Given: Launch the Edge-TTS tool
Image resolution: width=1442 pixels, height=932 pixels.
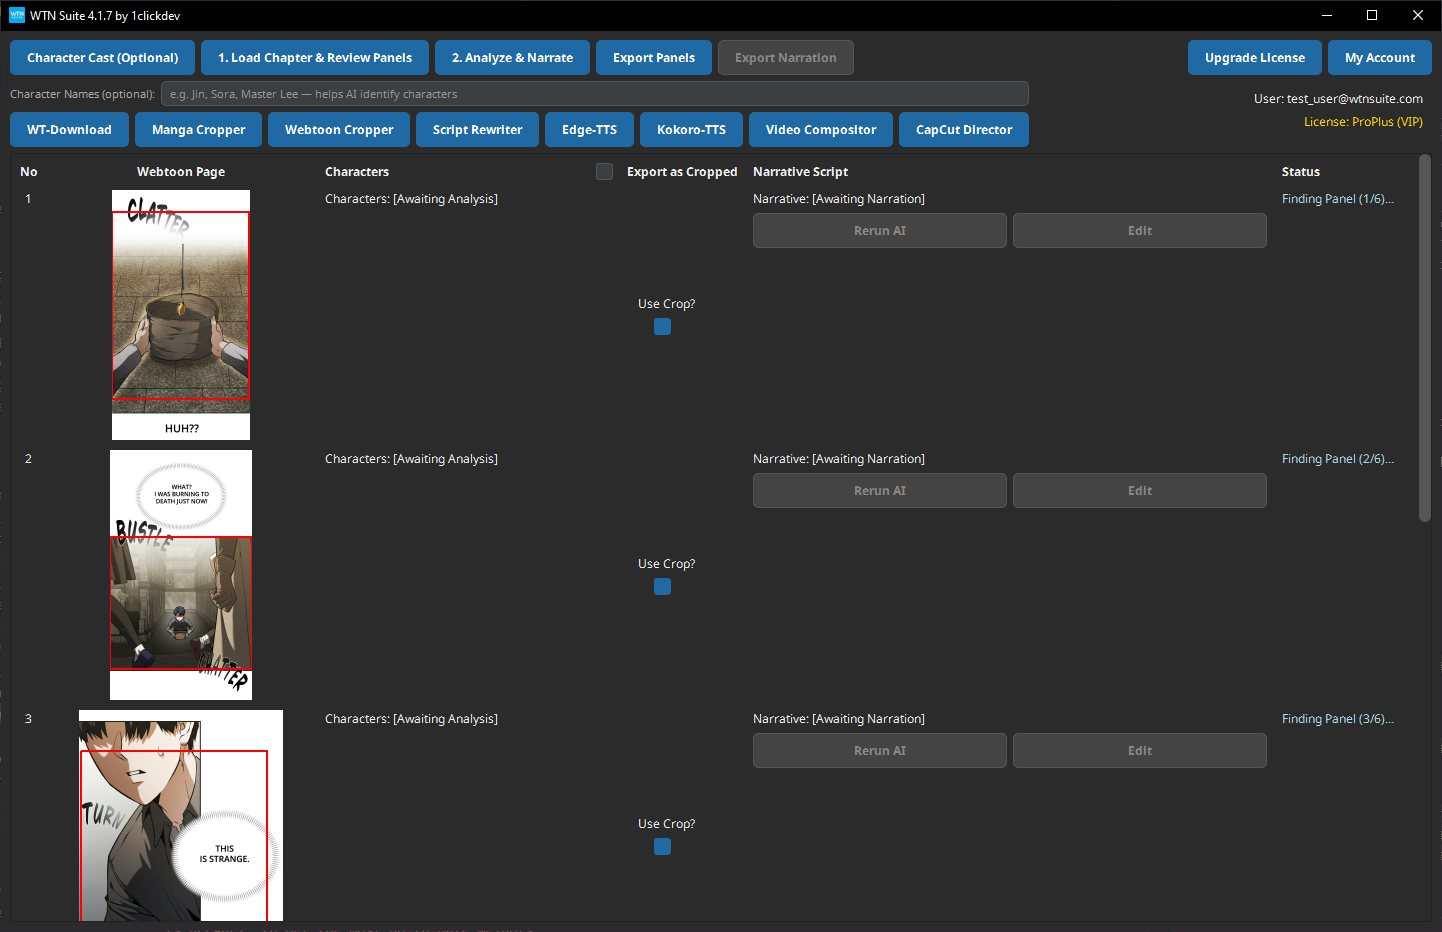Looking at the screenshot, I should [589, 129].
